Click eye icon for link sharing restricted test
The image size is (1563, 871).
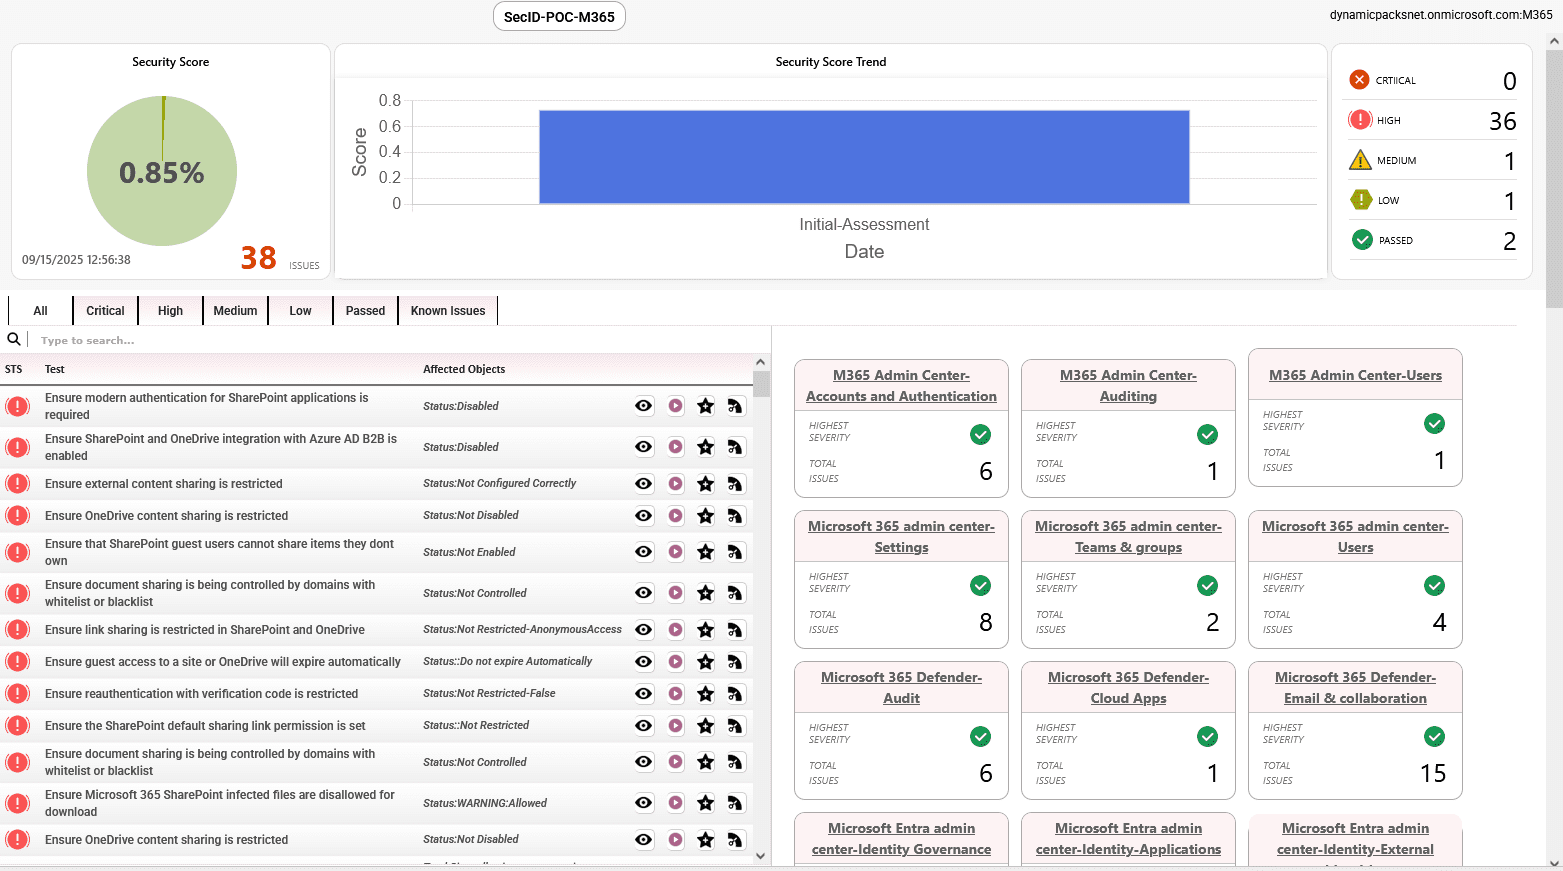644,630
